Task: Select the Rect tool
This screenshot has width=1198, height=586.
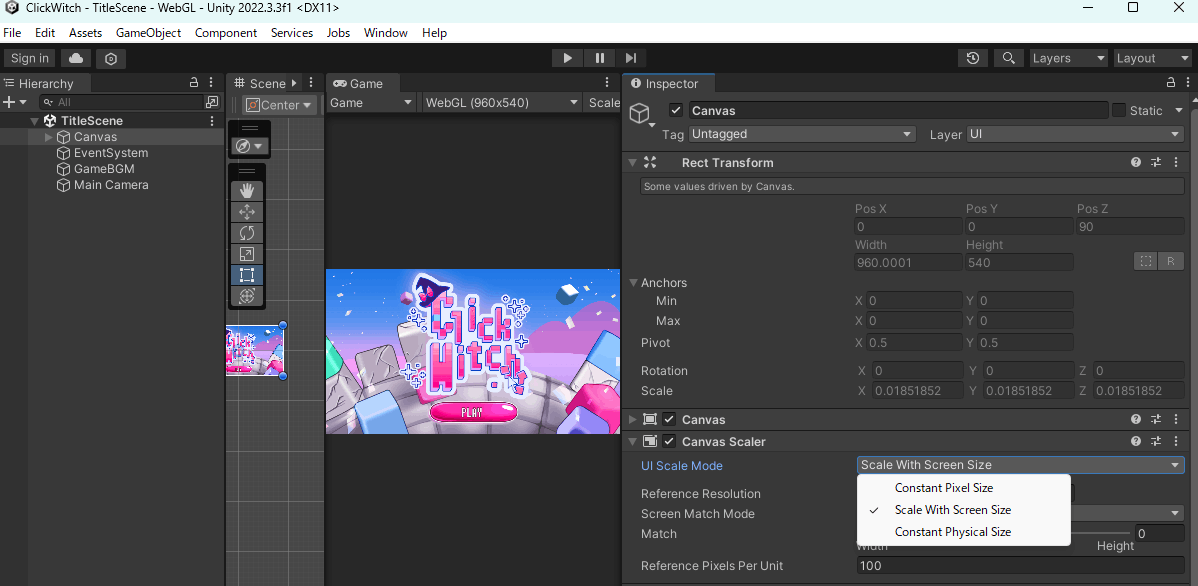Action: (x=247, y=275)
